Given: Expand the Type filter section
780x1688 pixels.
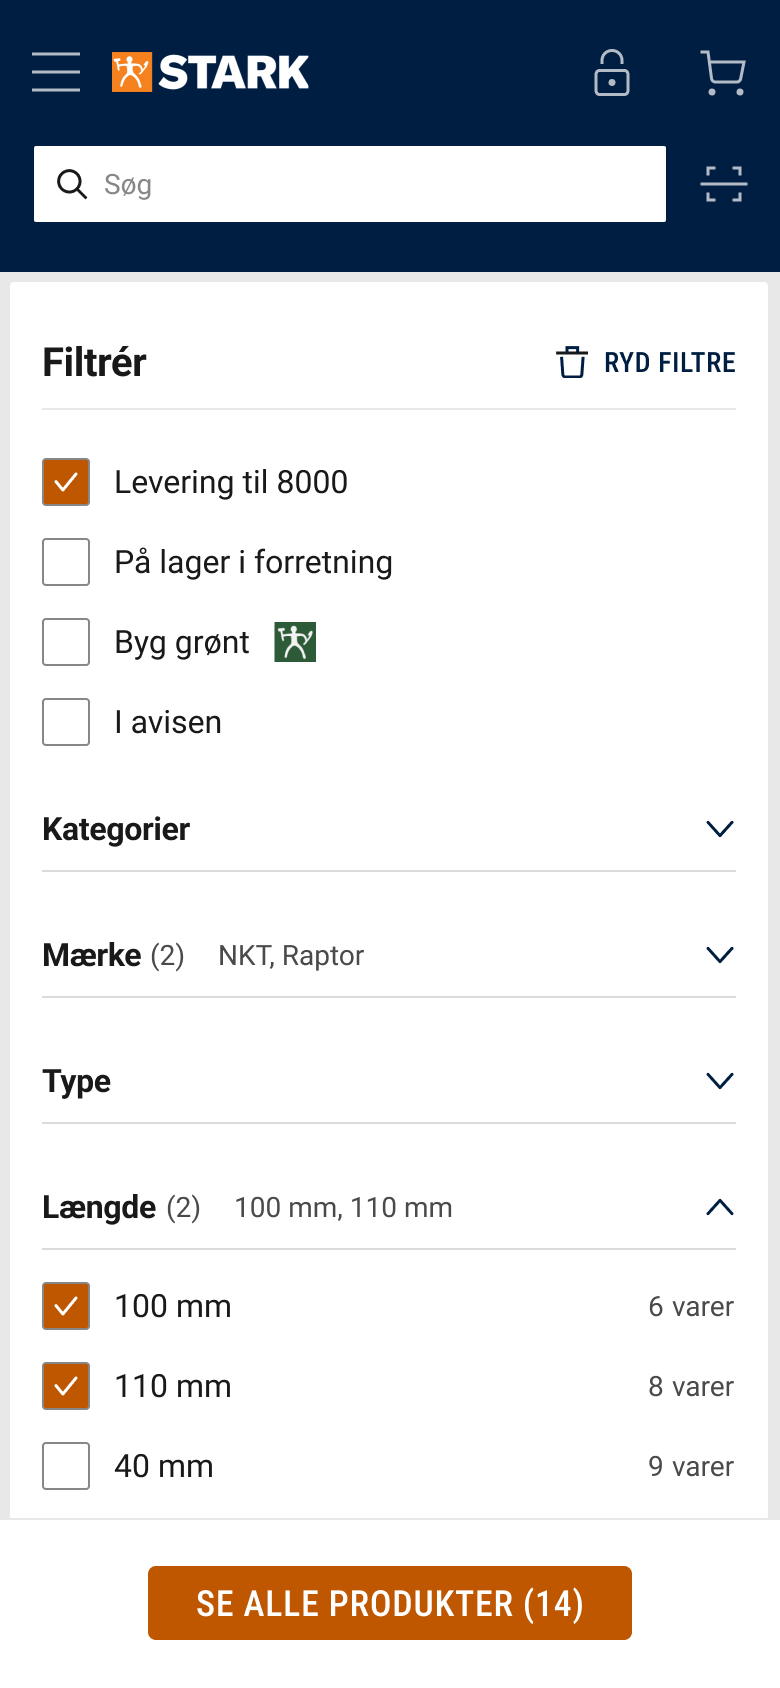Looking at the screenshot, I should click(x=719, y=1081).
